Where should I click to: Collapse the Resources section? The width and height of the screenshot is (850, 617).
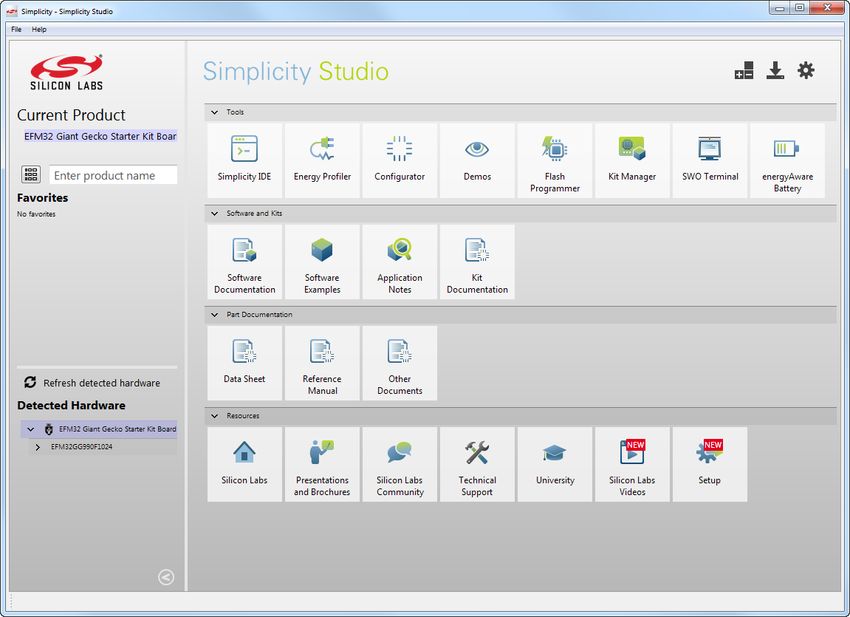coord(215,416)
